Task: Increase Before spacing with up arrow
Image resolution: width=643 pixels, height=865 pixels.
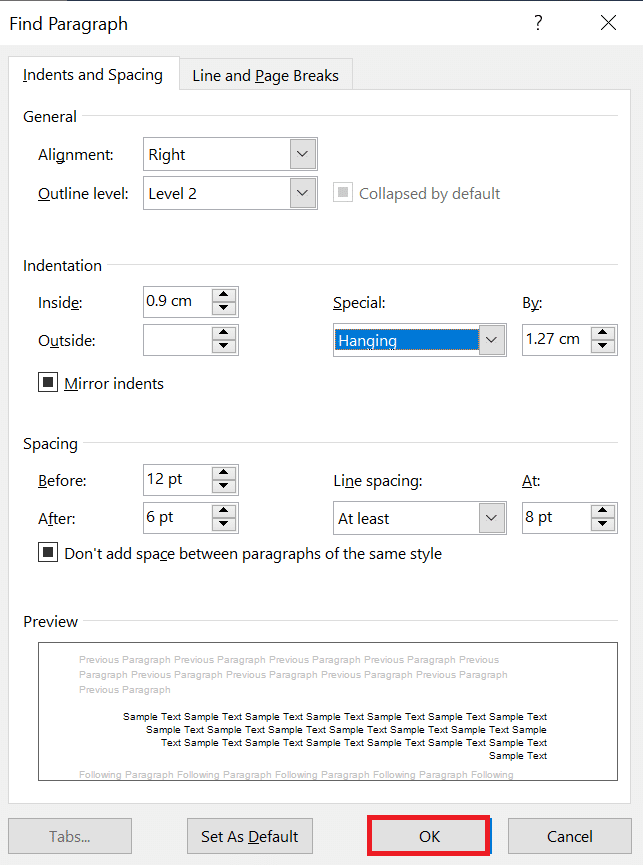Action: click(224, 473)
